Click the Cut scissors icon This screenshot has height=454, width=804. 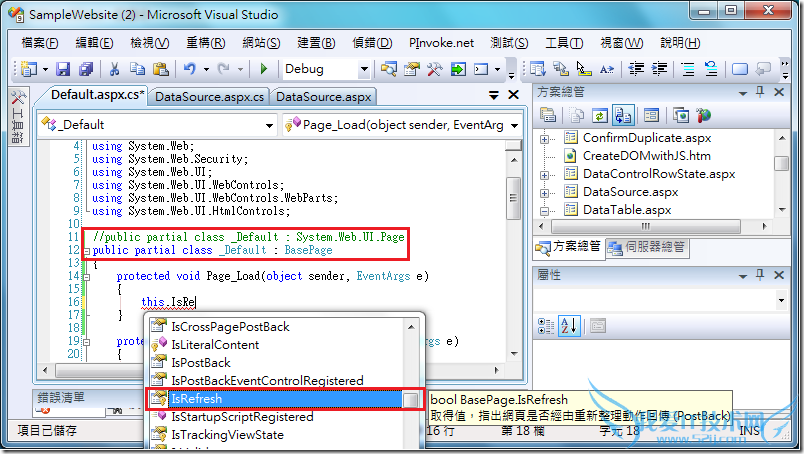click(114, 69)
